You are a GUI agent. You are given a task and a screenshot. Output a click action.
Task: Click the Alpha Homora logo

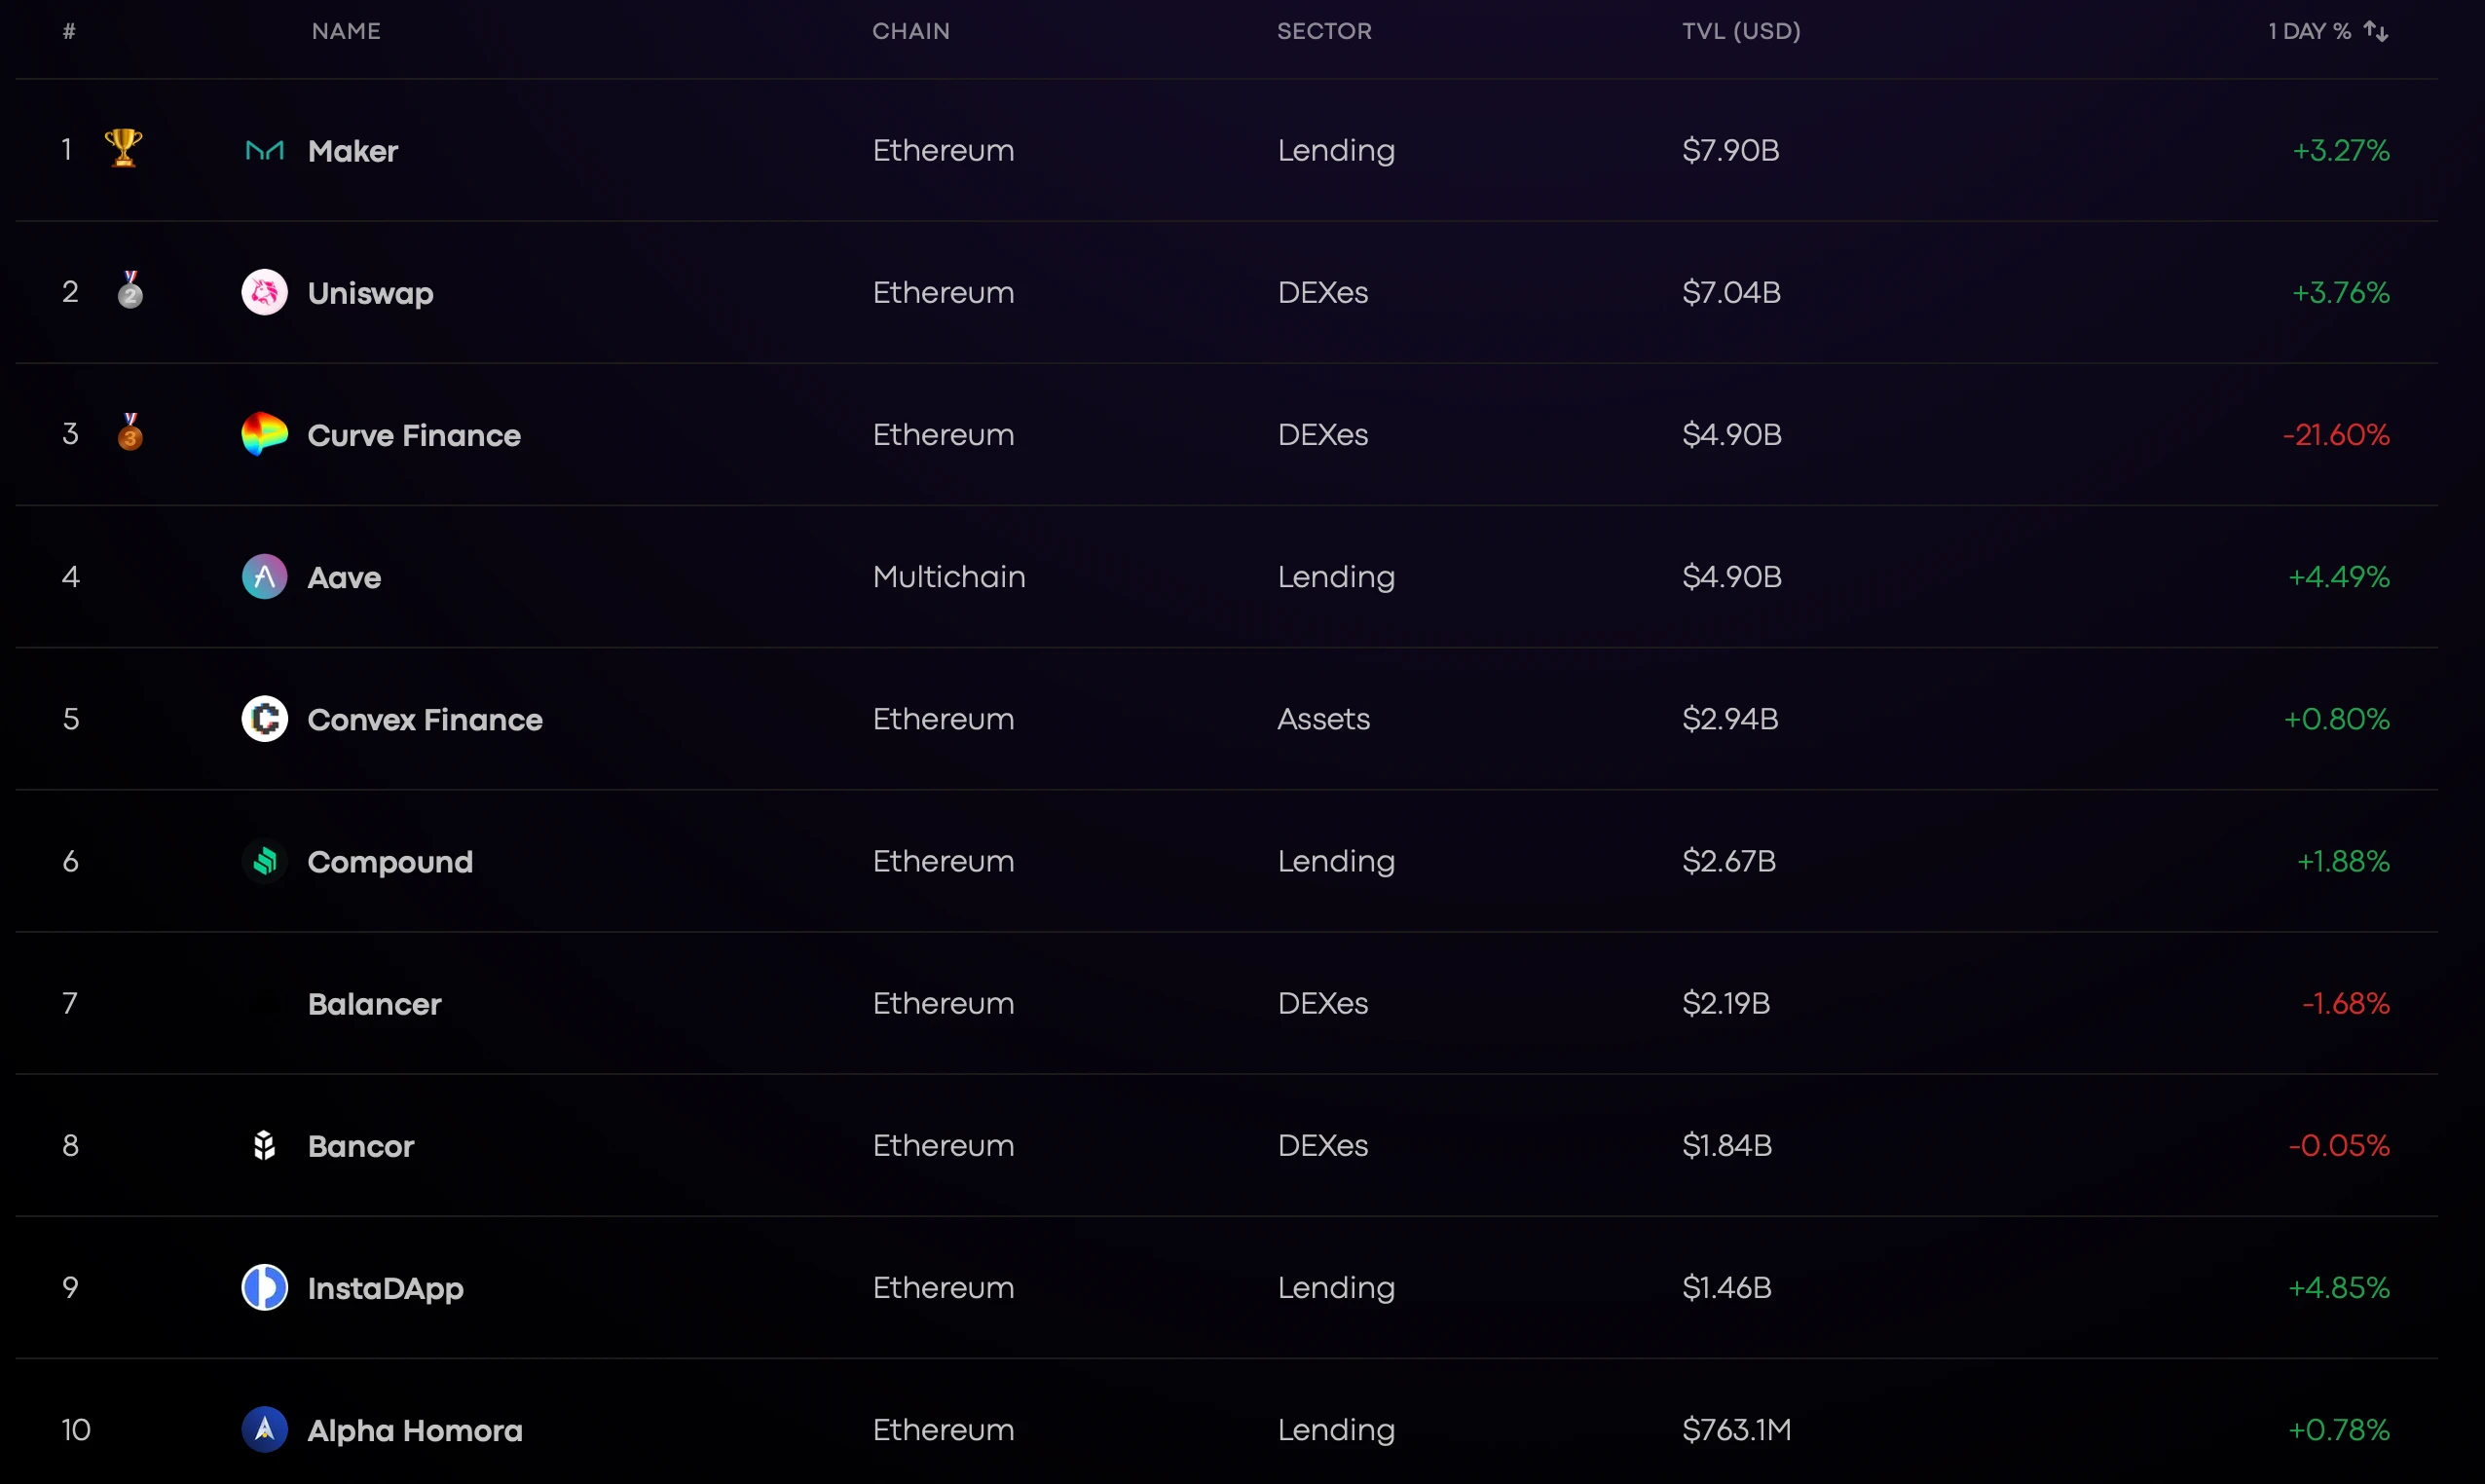pos(265,1429)
